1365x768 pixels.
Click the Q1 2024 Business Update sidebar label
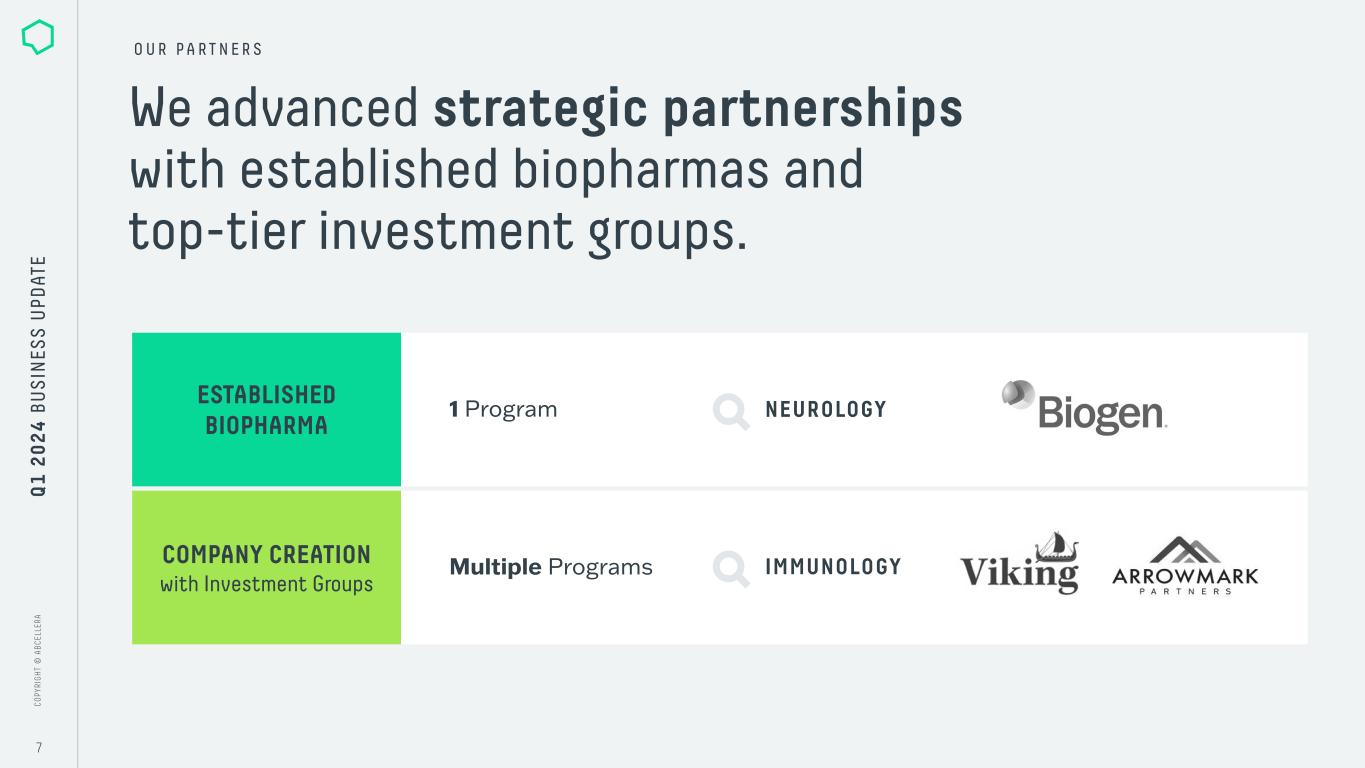[38, 376]
